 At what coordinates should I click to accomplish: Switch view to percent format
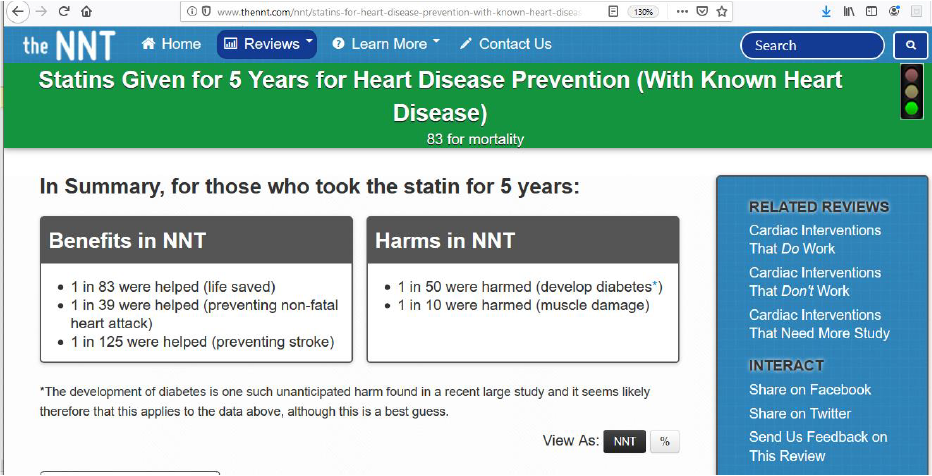(664, 441)
